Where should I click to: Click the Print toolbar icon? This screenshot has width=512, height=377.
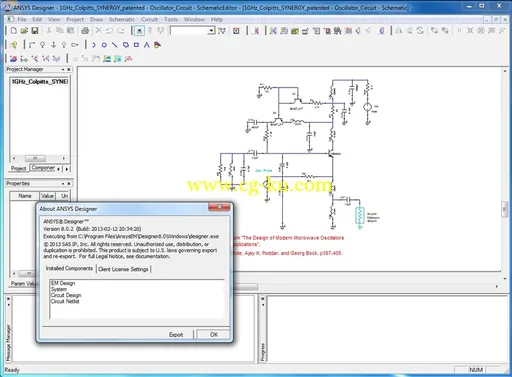pyautogui.click(x=85, y=31)
